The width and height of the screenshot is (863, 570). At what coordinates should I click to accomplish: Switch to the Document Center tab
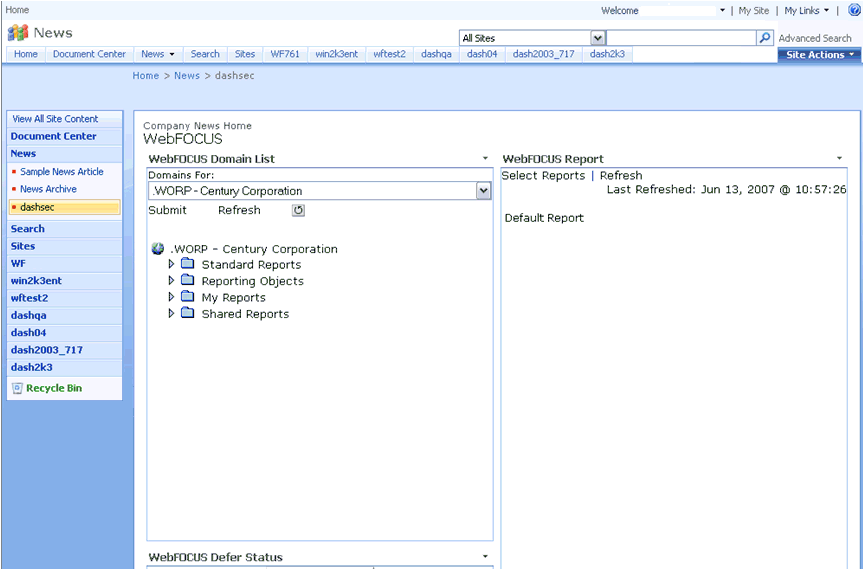[x=89, y=54]
